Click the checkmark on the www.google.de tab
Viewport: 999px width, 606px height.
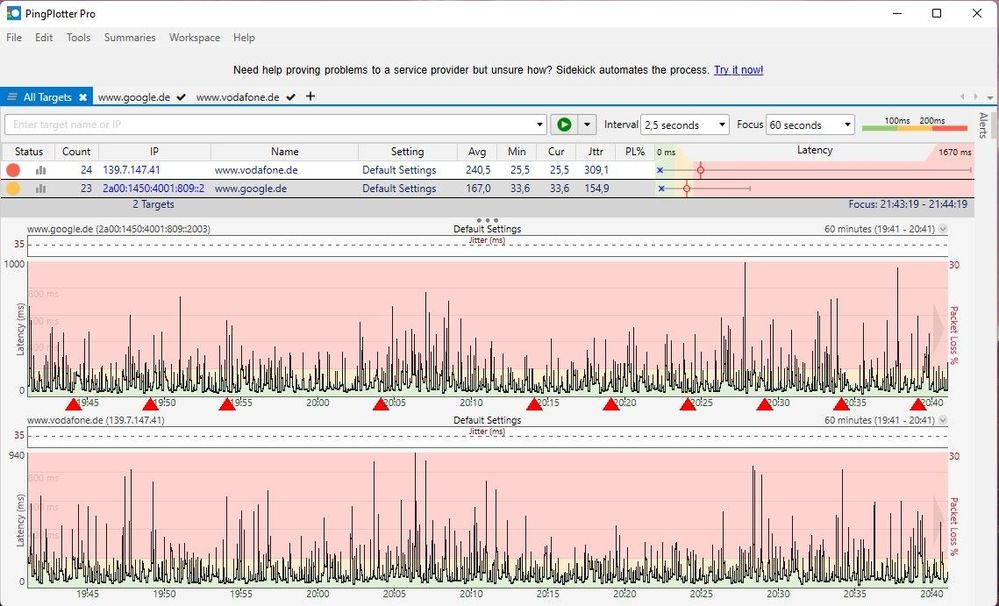(x=181, y=97)
